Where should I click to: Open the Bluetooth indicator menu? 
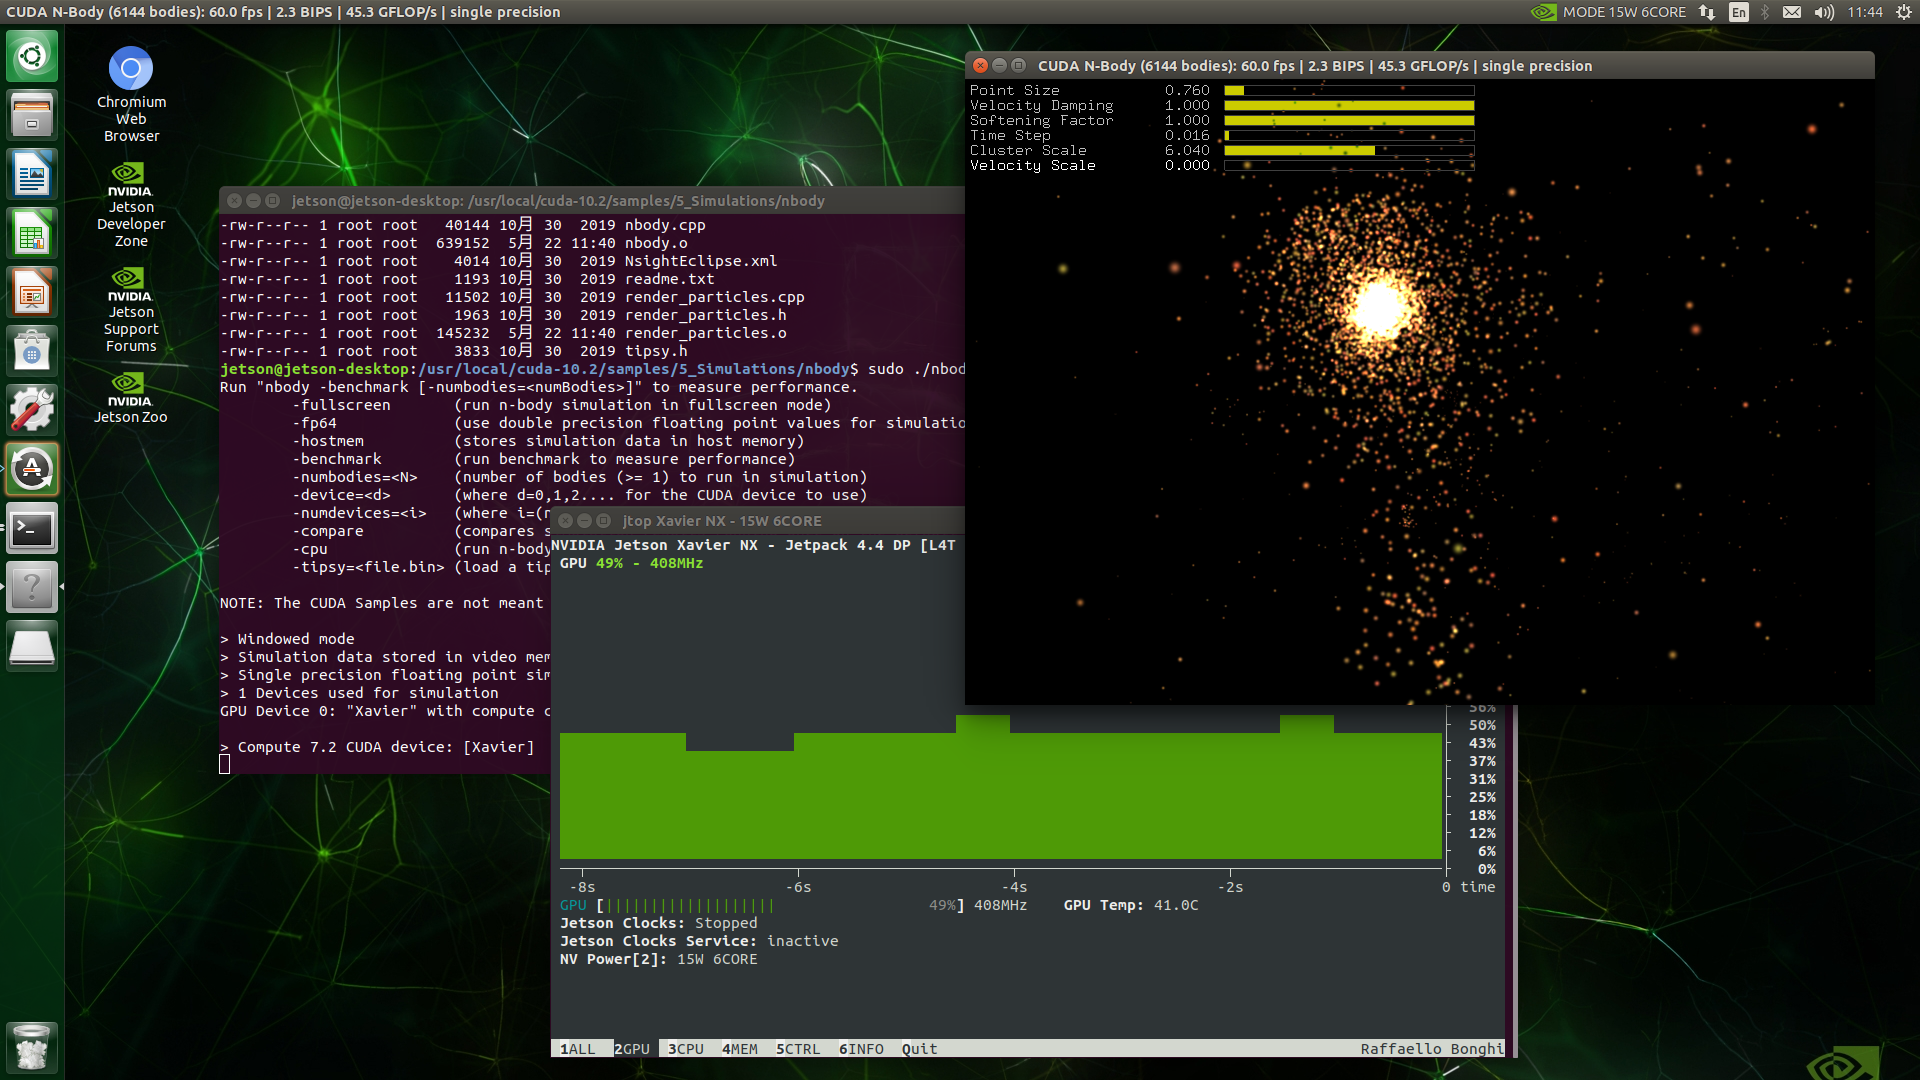click(x=1765, y=12)
